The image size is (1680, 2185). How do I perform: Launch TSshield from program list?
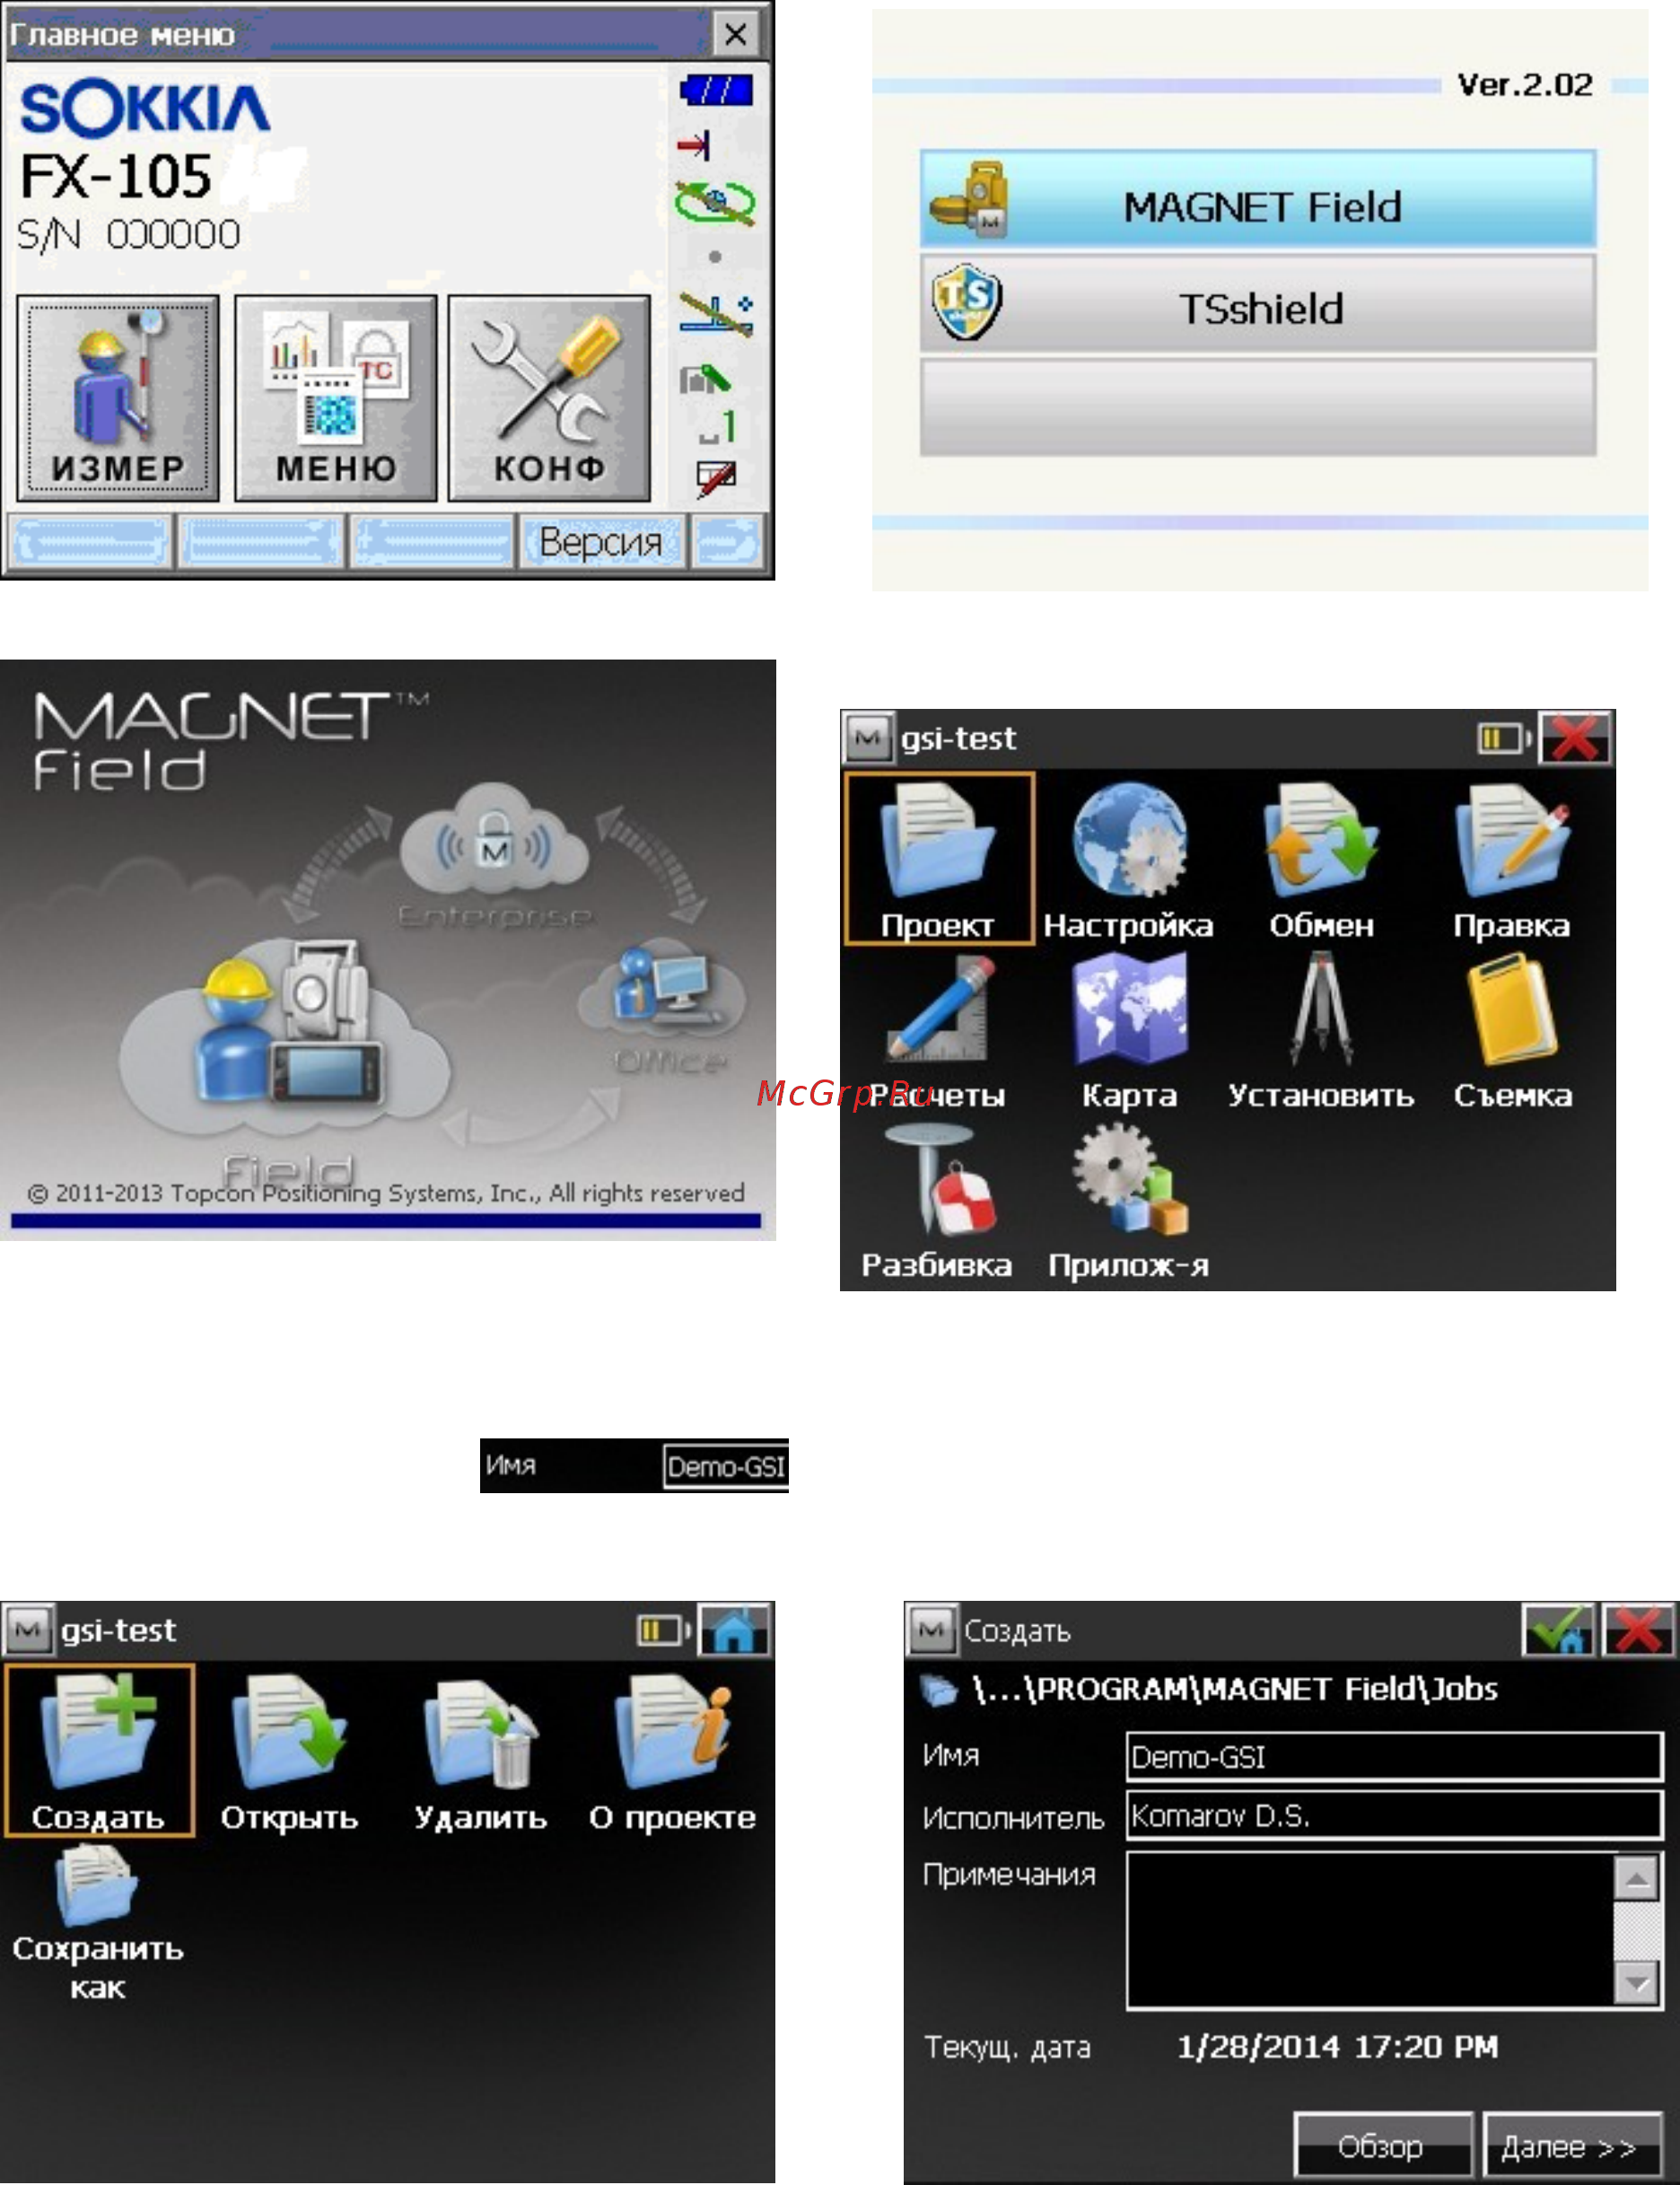(1257, 303)
